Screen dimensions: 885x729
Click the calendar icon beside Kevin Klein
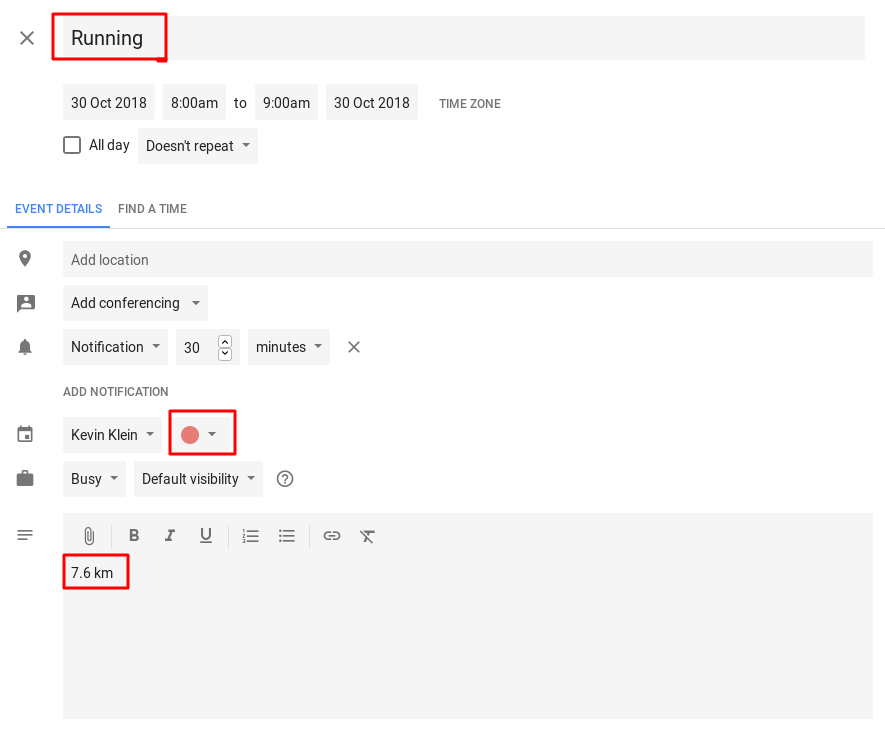pyautogui.click(x=25, y=434)
